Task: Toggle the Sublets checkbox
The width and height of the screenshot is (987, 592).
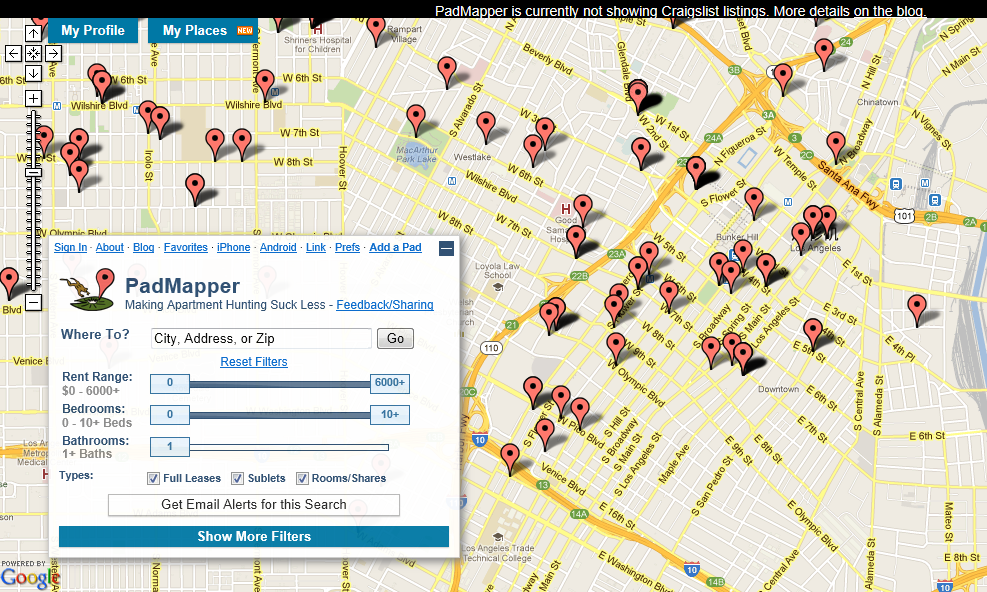Action: point(237,479)
